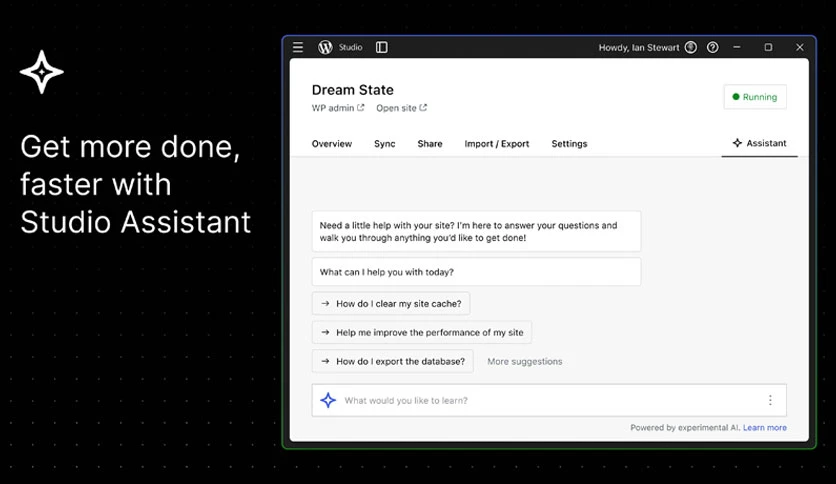836x484 pixels.
Task: Open the help question mark icon
Action: pos(712,47)
